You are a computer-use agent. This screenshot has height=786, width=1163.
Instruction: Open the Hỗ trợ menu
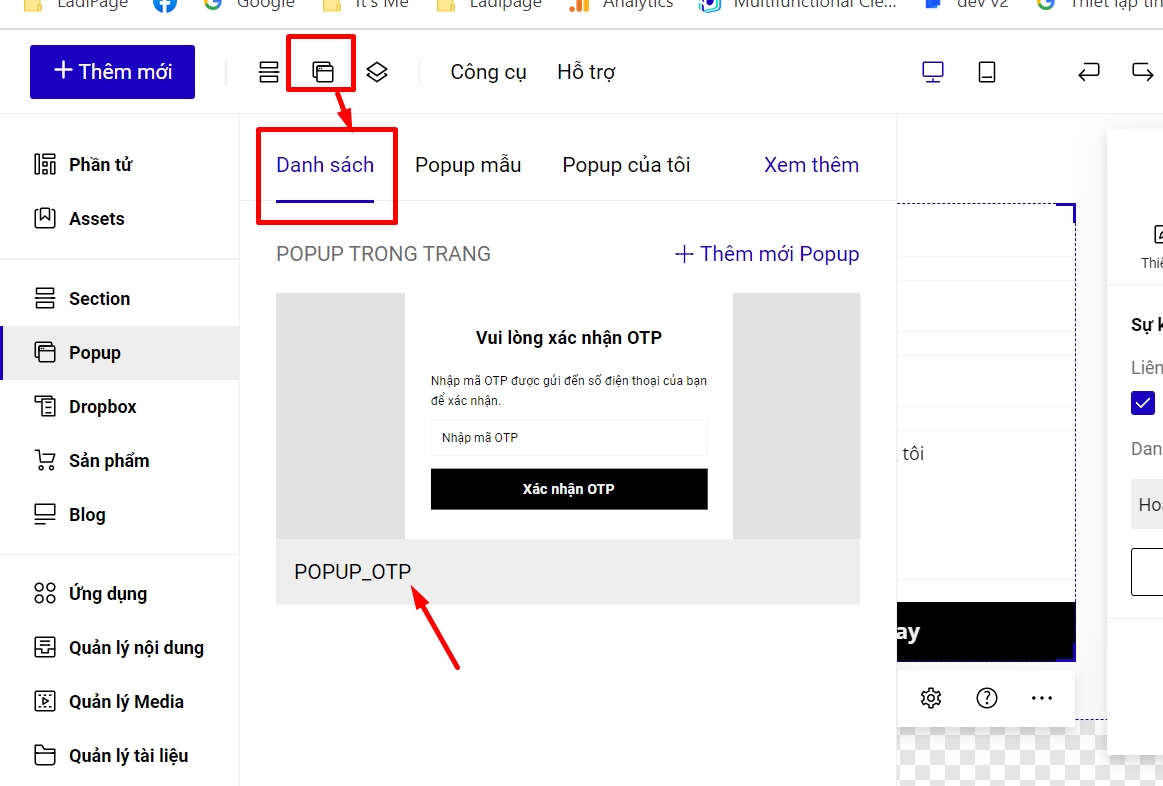coord(586,72)
